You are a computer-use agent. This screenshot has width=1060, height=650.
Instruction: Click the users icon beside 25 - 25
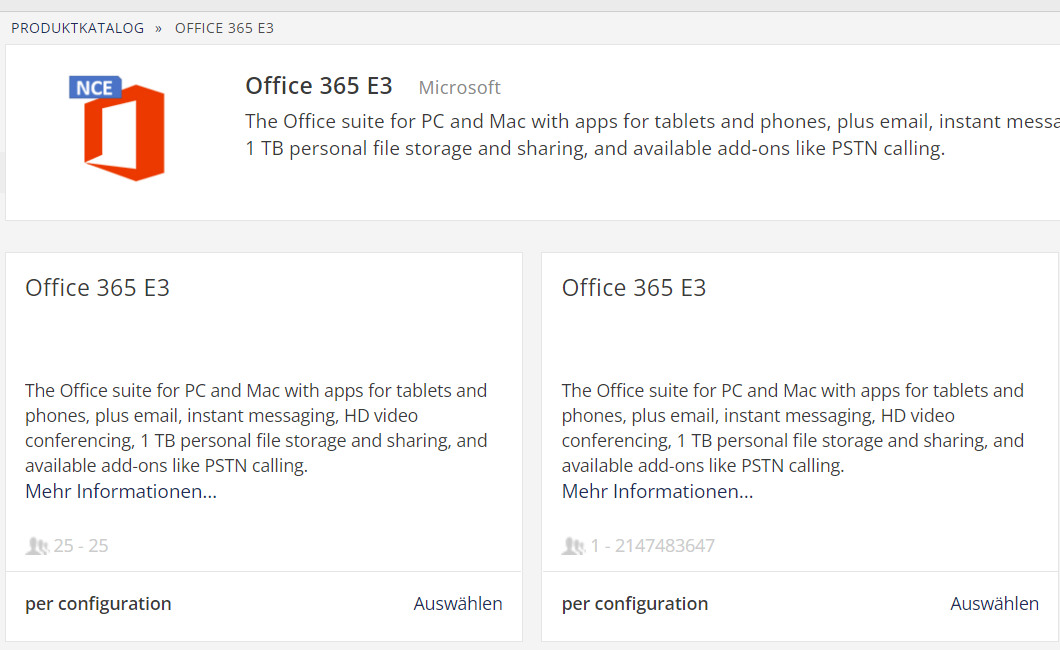(37, 546)
